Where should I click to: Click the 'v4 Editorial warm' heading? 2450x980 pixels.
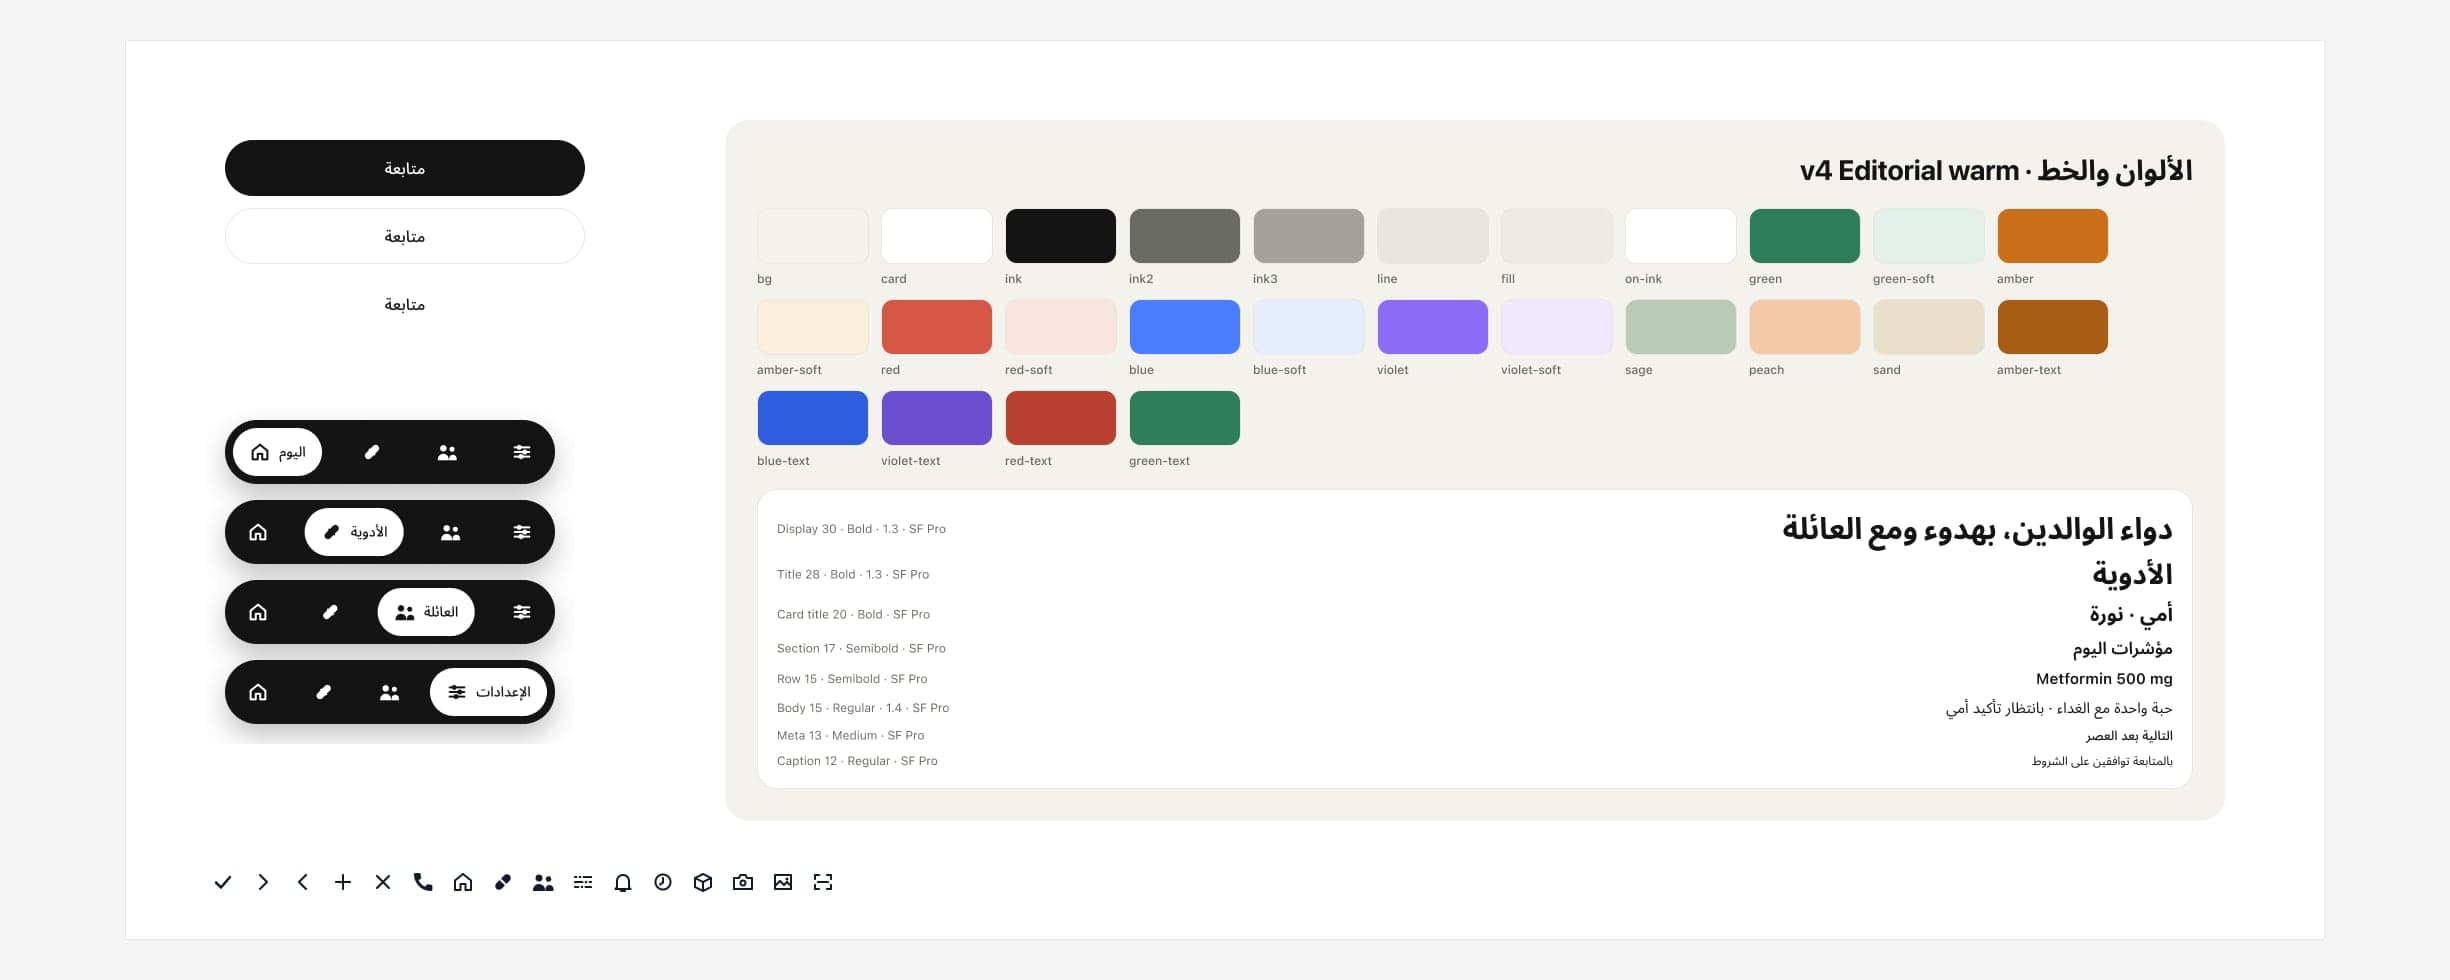[1909, 171]
